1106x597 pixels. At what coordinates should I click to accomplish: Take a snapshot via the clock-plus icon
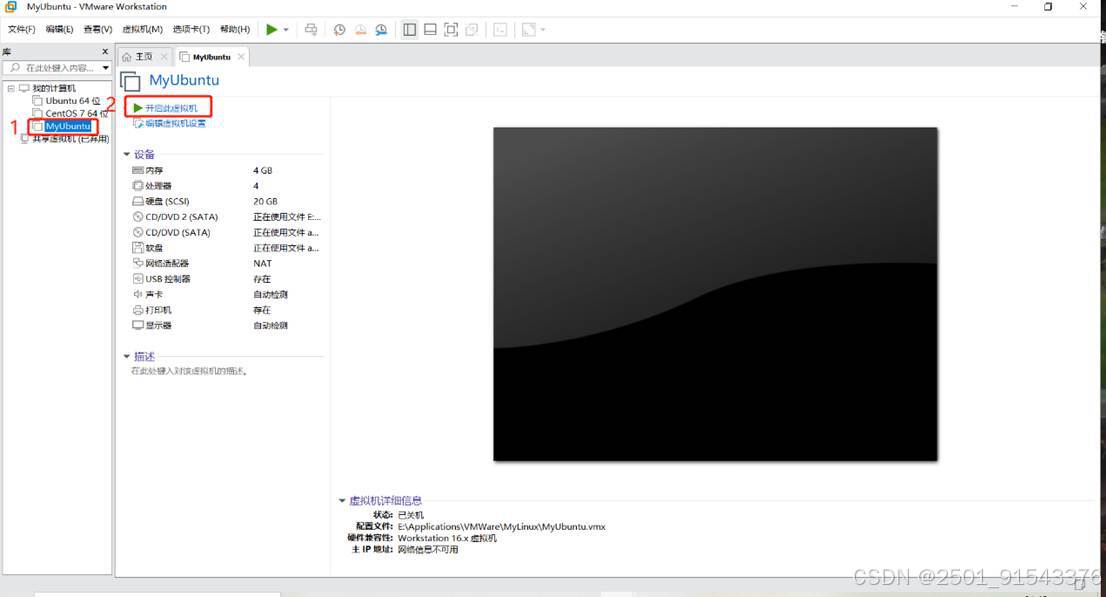tap(339, 30)
